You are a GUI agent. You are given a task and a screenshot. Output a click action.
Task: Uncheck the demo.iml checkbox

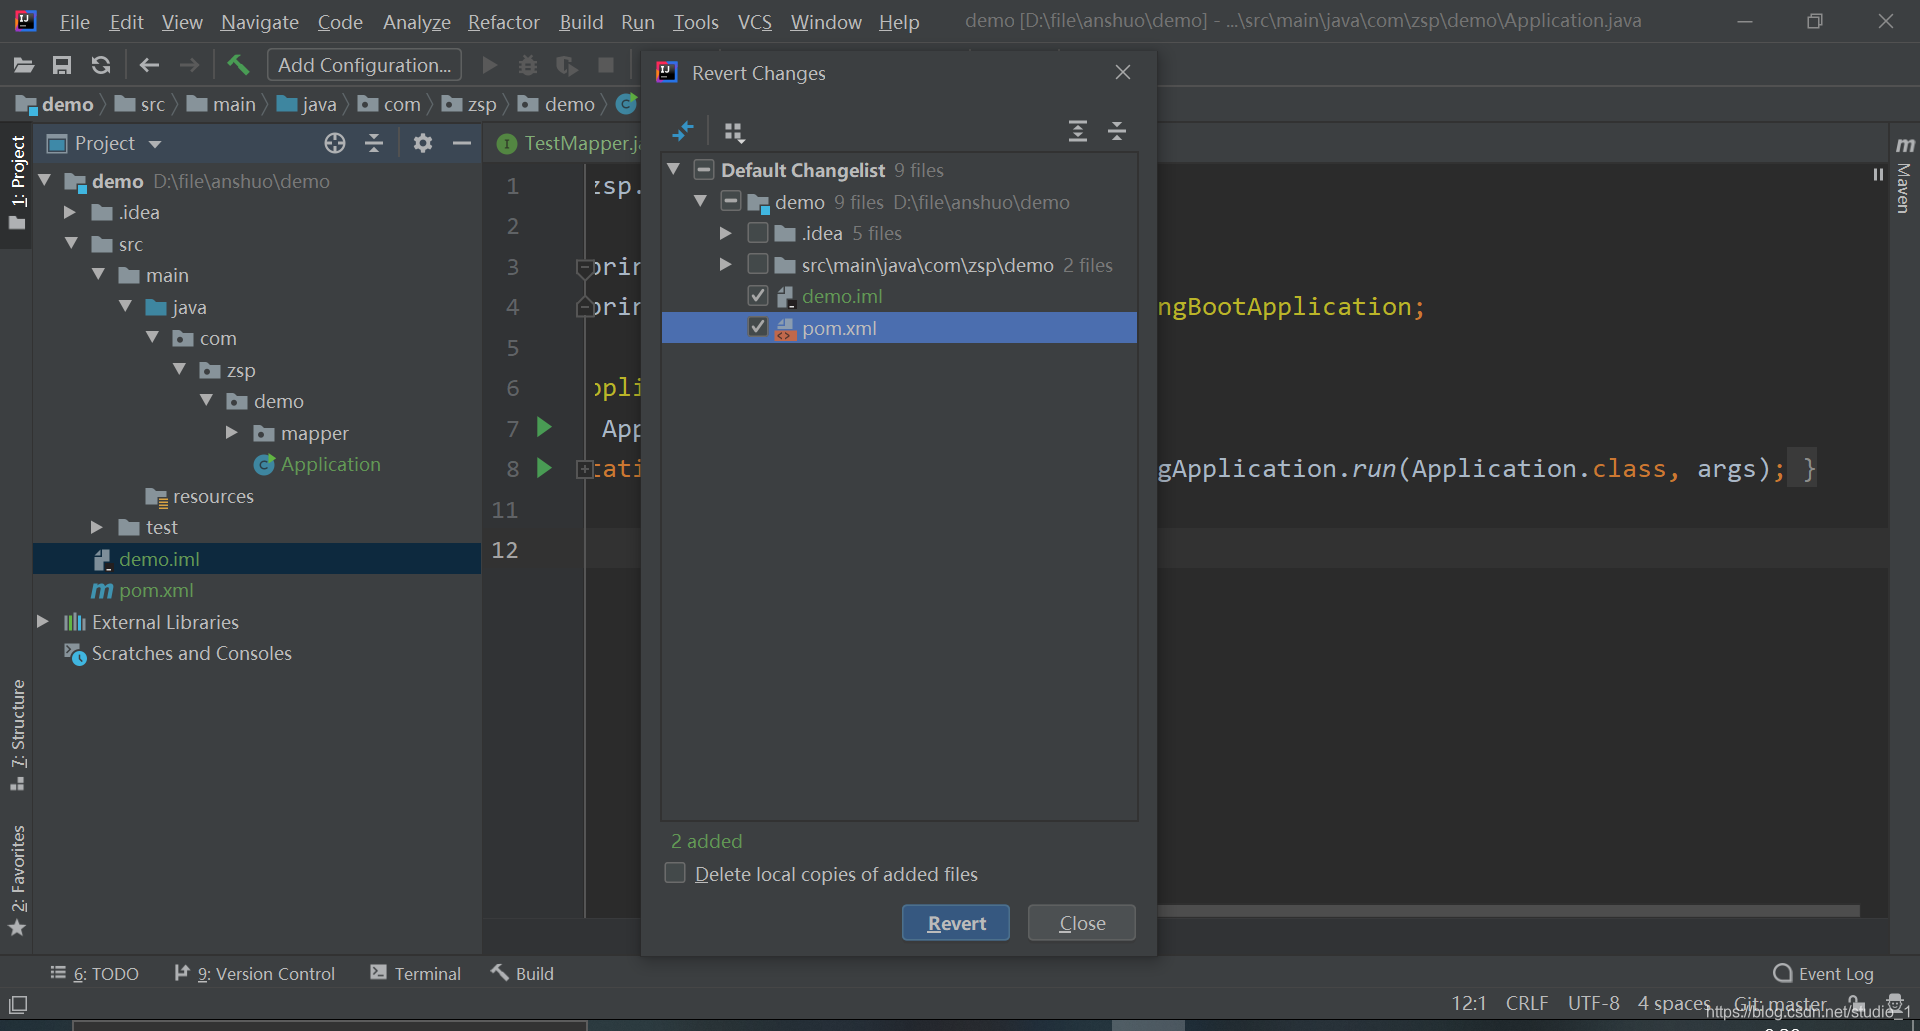pos(758,296)
